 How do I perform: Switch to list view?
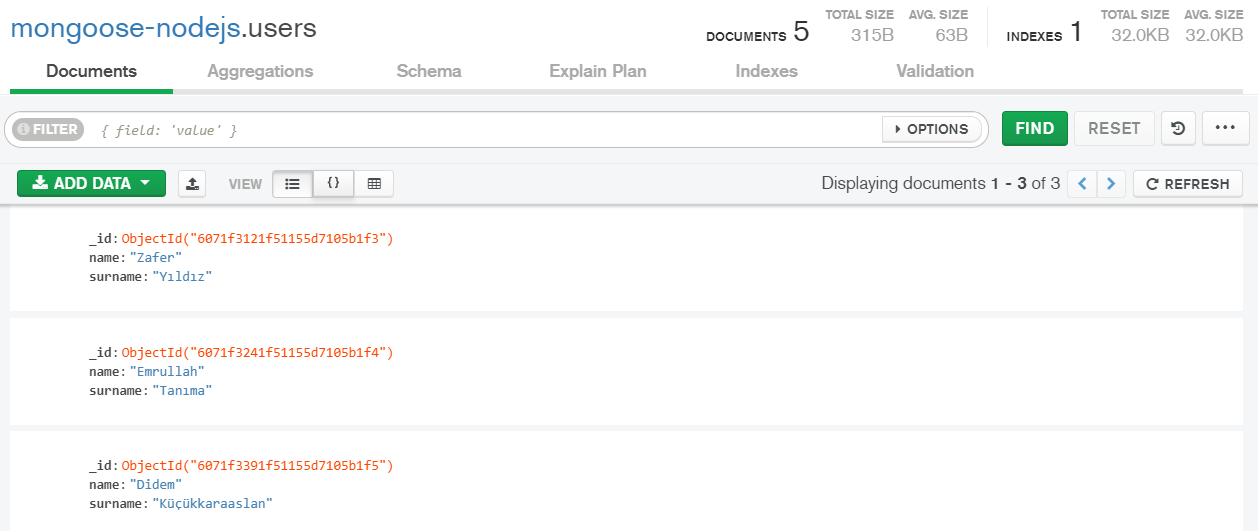(x=292, y=184)
